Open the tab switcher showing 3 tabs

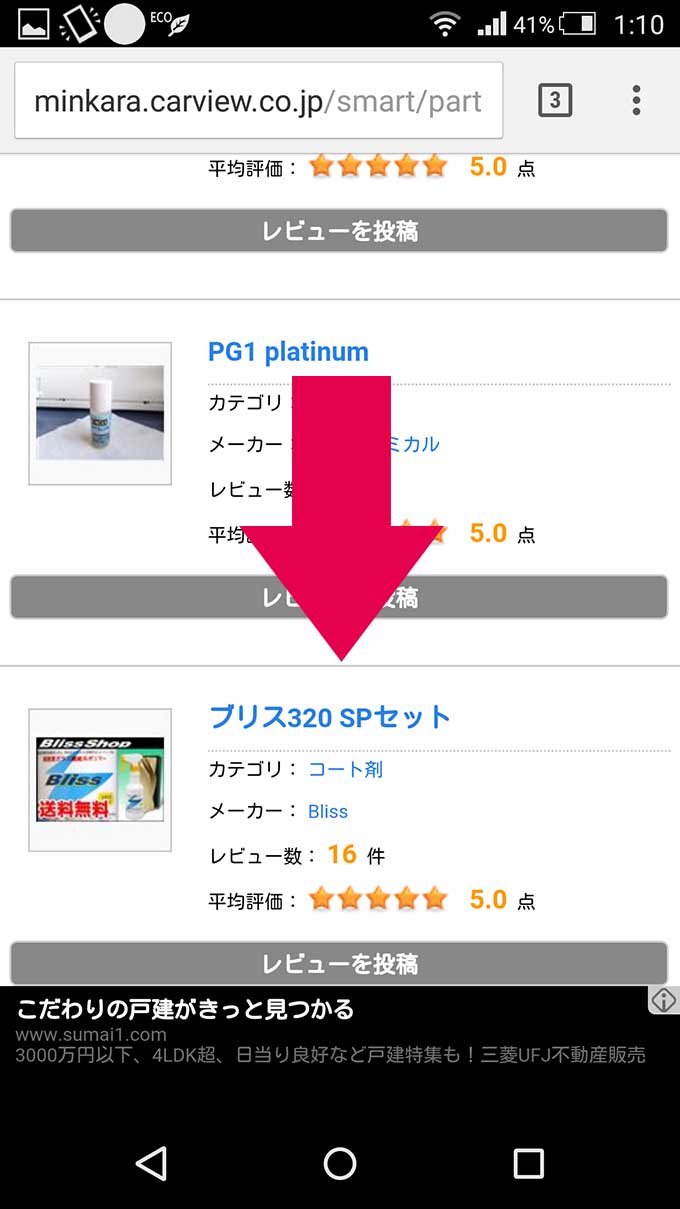click(555, 100)
